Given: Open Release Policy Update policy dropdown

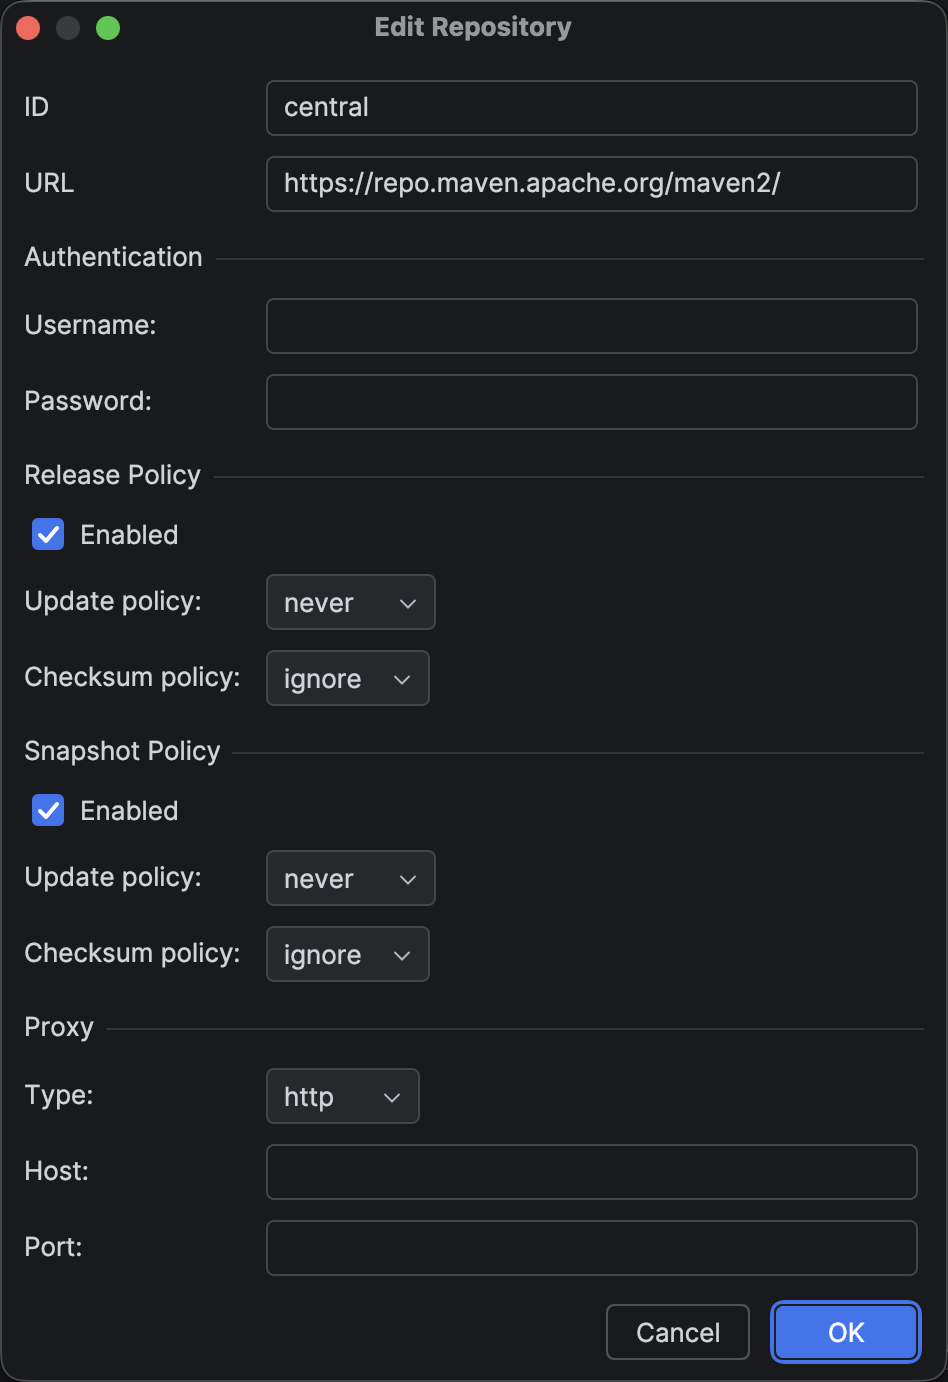Looking at the screenshot, I should (350, 602).
